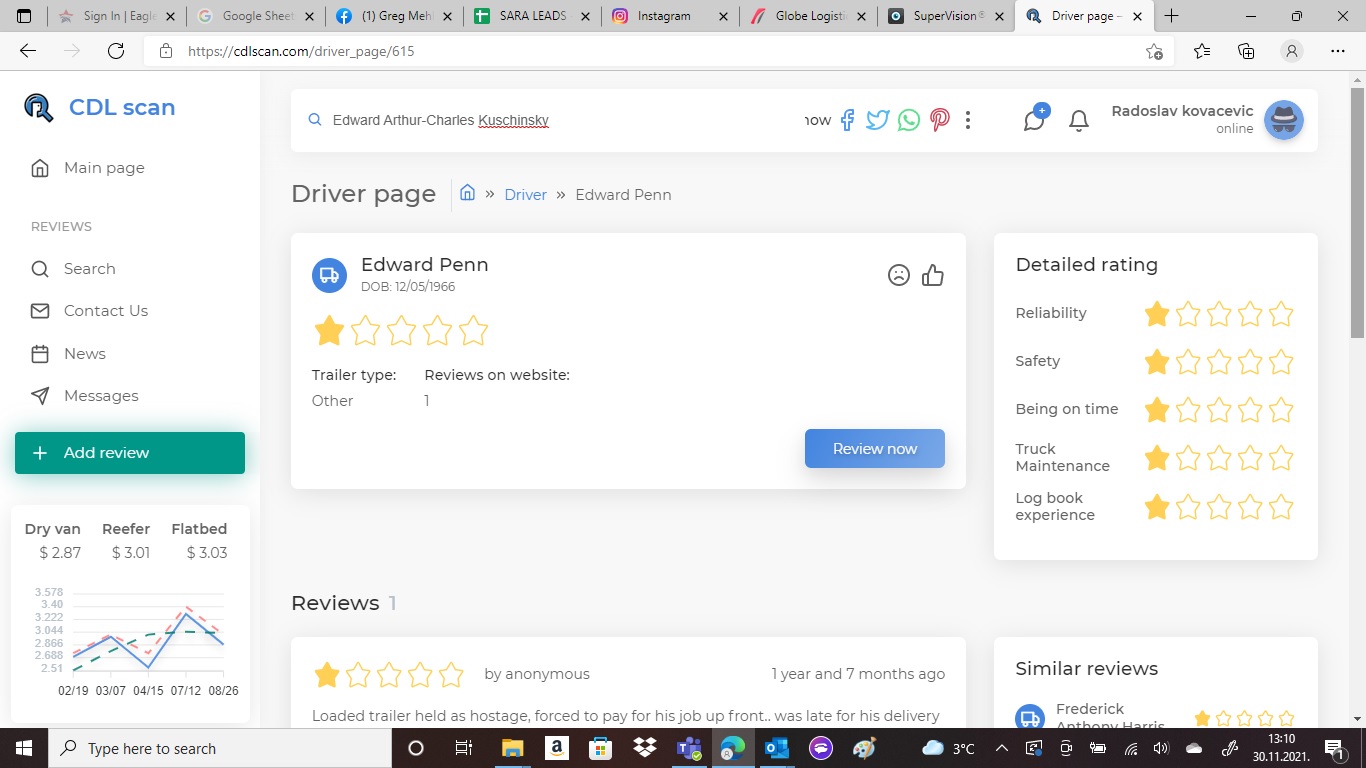Image resolution: width=1366 pixels, height=768 pixels.
Task: Click the Review now button
Action: (874, 449)
